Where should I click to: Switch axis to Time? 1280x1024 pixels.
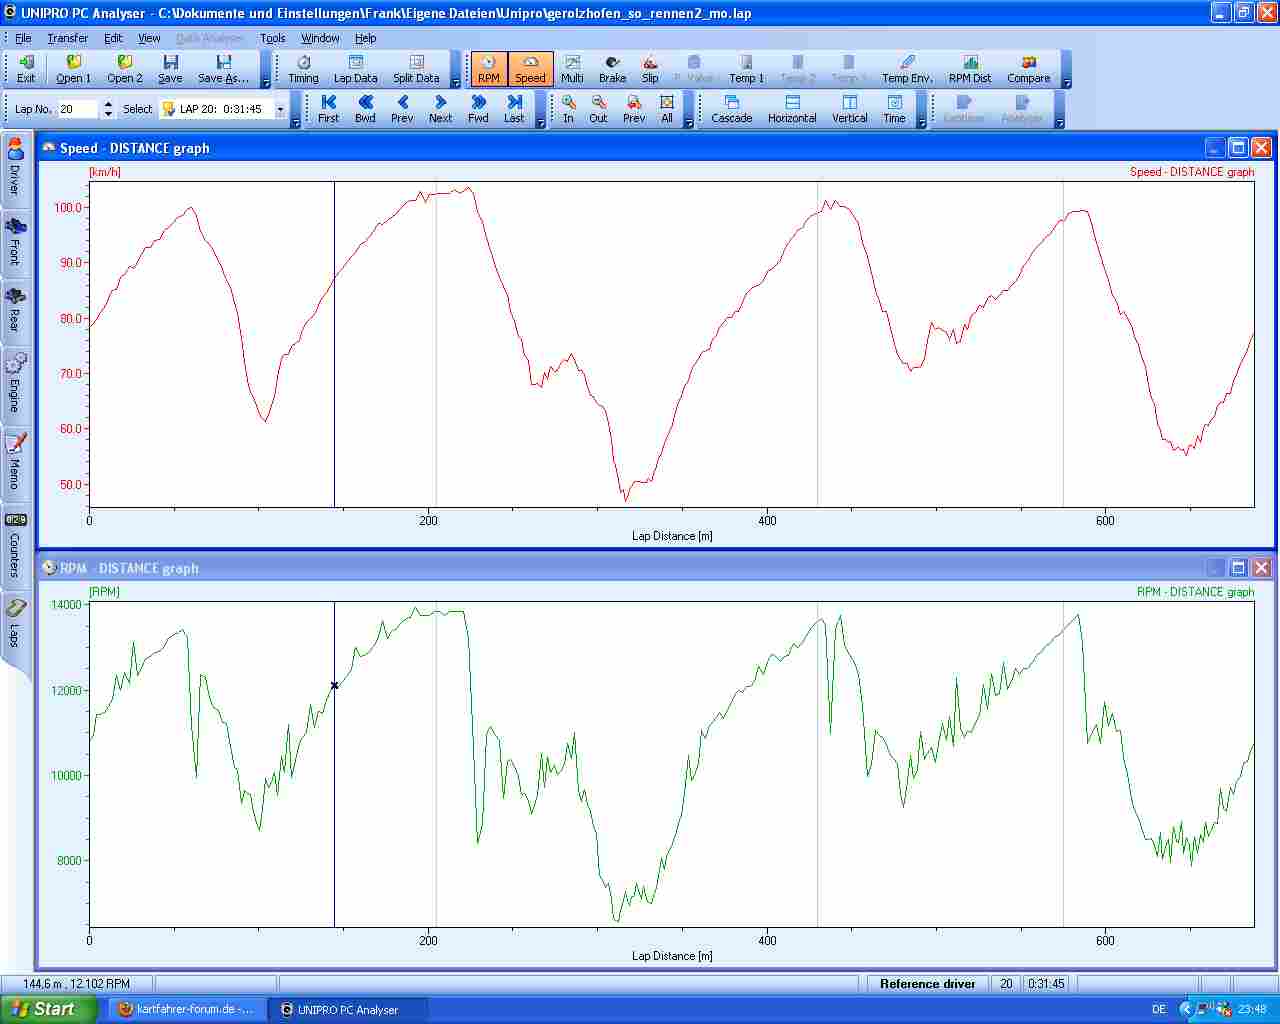tap(894, 109)
